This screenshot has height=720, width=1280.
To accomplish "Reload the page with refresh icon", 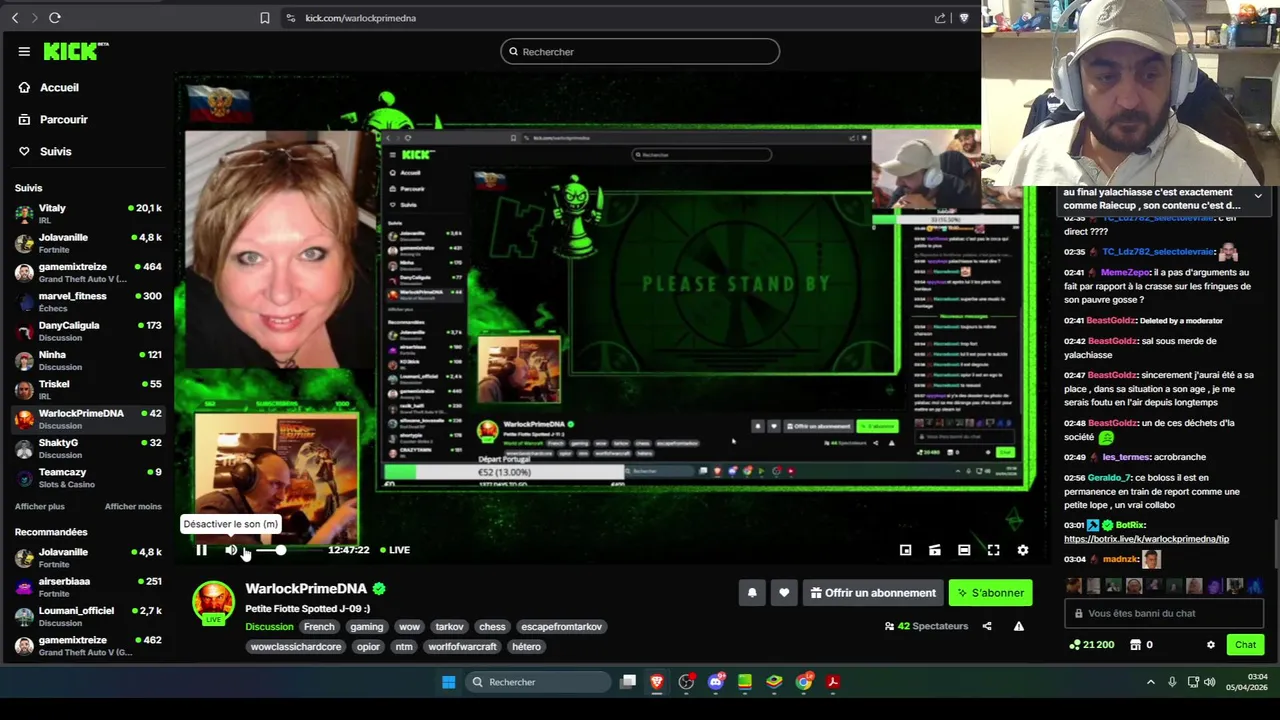I will pos(55,18).
